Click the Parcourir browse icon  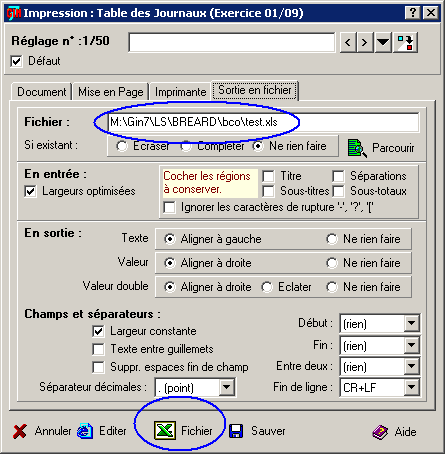click(357, 148)
